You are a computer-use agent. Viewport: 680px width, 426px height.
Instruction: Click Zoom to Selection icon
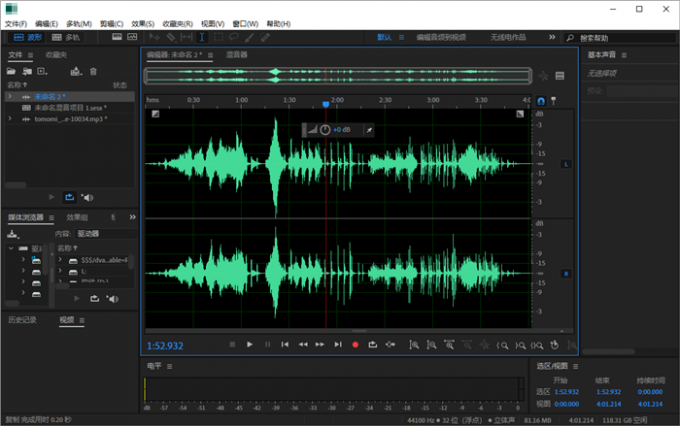(537, 345)
